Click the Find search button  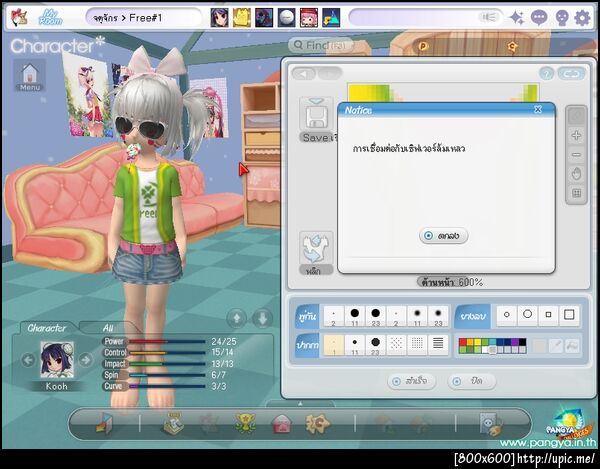pyautogui.click(x=320, y=46)
